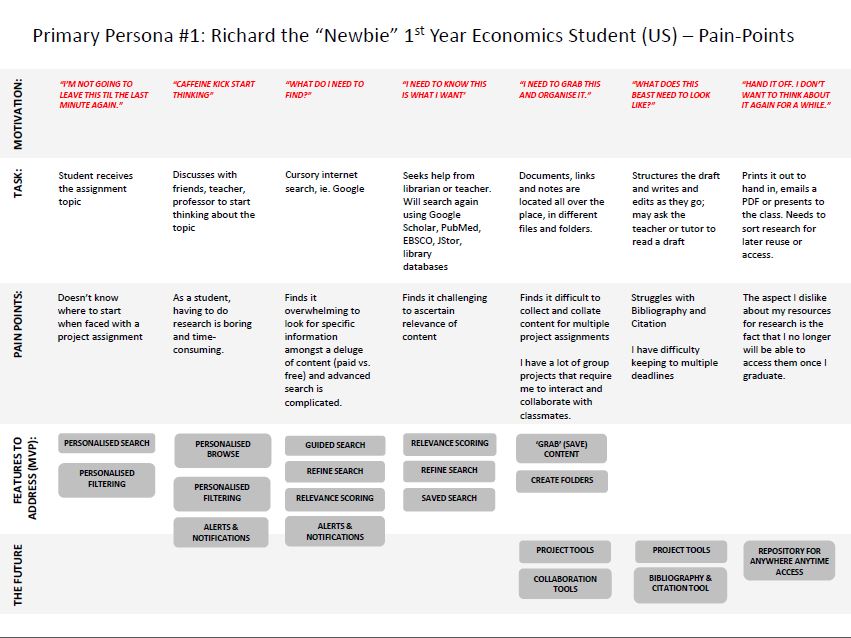Click the Features to Address (MVP) label
851x638 pixels.
click(24, 479)
